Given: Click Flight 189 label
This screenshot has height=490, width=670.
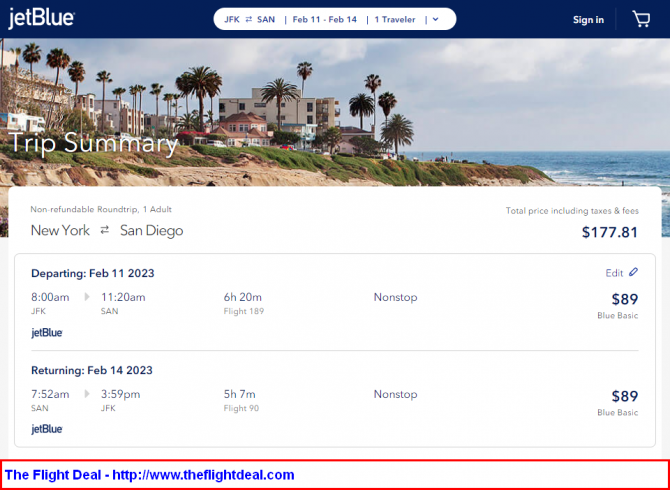Looking at the screenshot, I should pyautogui.click(x=244, y=311).
